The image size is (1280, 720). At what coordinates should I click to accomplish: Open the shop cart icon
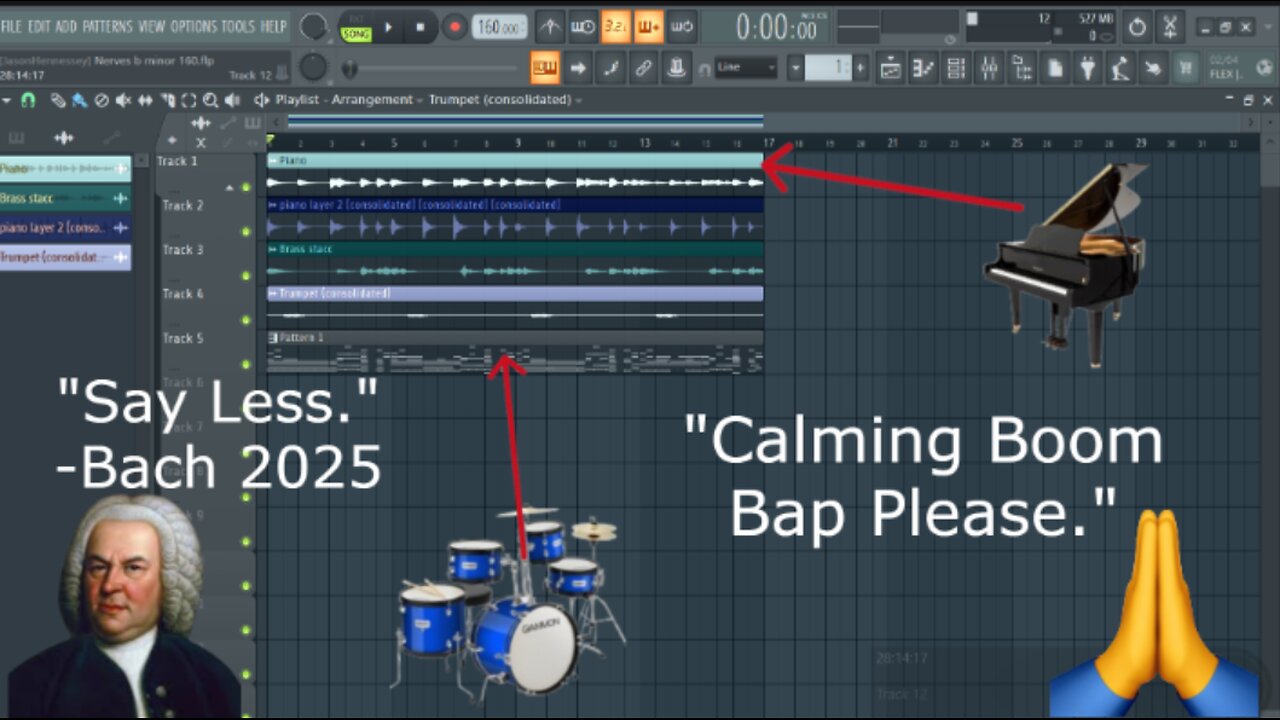pyautogui.click(x=1187, y=68)
